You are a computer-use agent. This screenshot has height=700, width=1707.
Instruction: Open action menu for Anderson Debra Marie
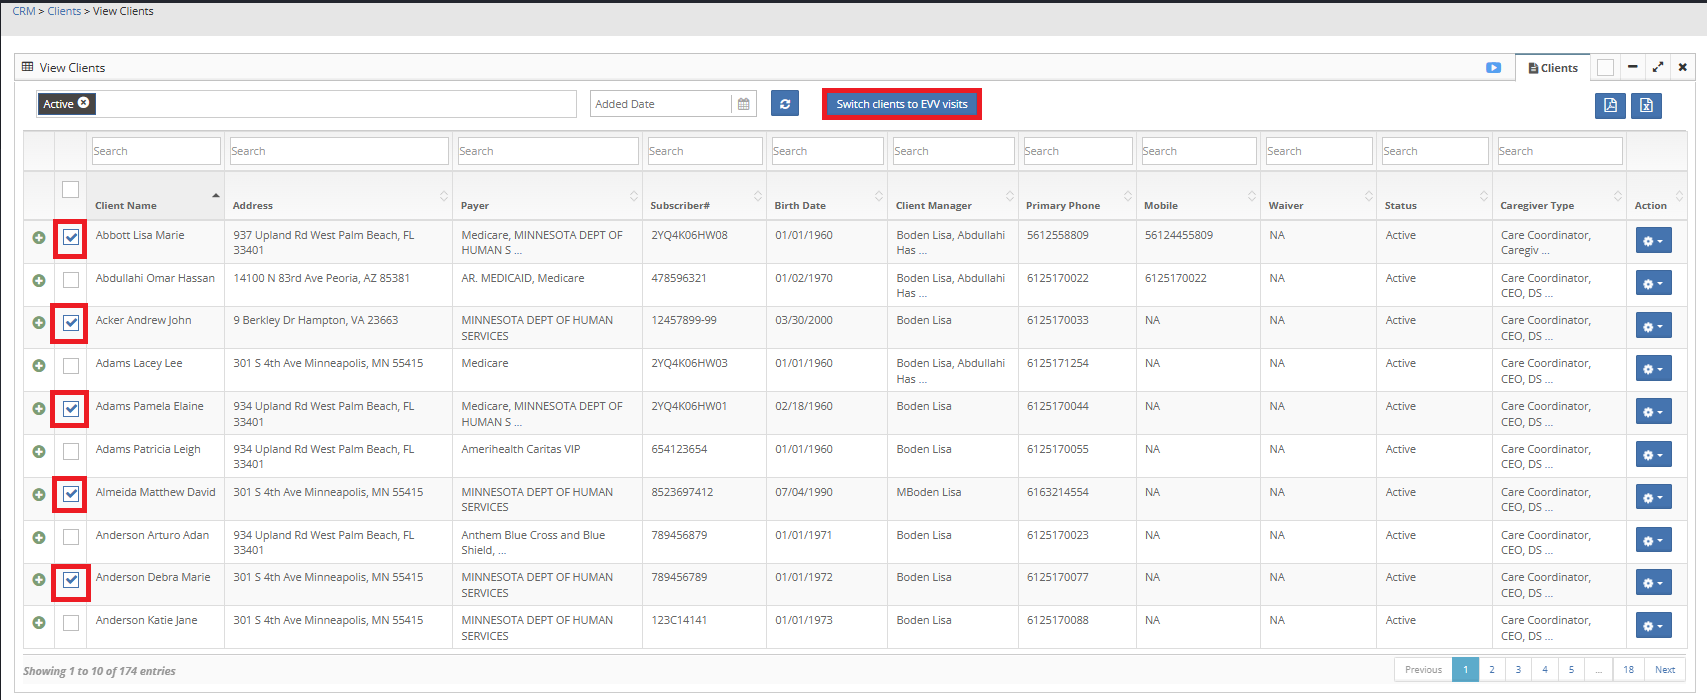pyautogui.click(x=1653, y=583)
